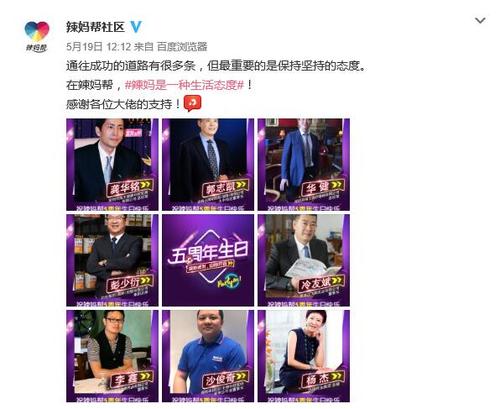Image resolution: width=500 pixels, height=409 pixels.
Task: Open the 郭志凯 photo thumbnail
Action: (x=208, y=164)
